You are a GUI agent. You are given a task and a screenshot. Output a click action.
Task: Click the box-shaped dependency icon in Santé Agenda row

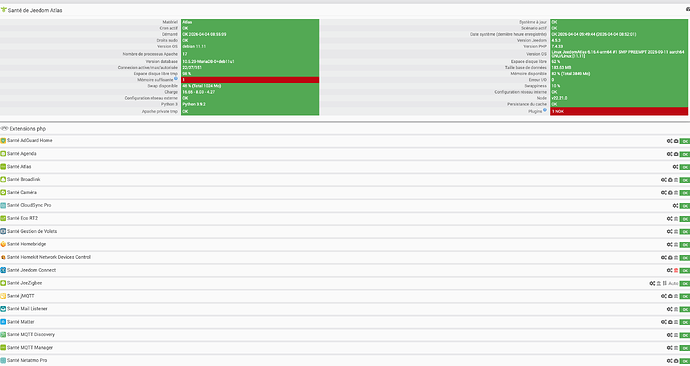click(x=676, y=154)
